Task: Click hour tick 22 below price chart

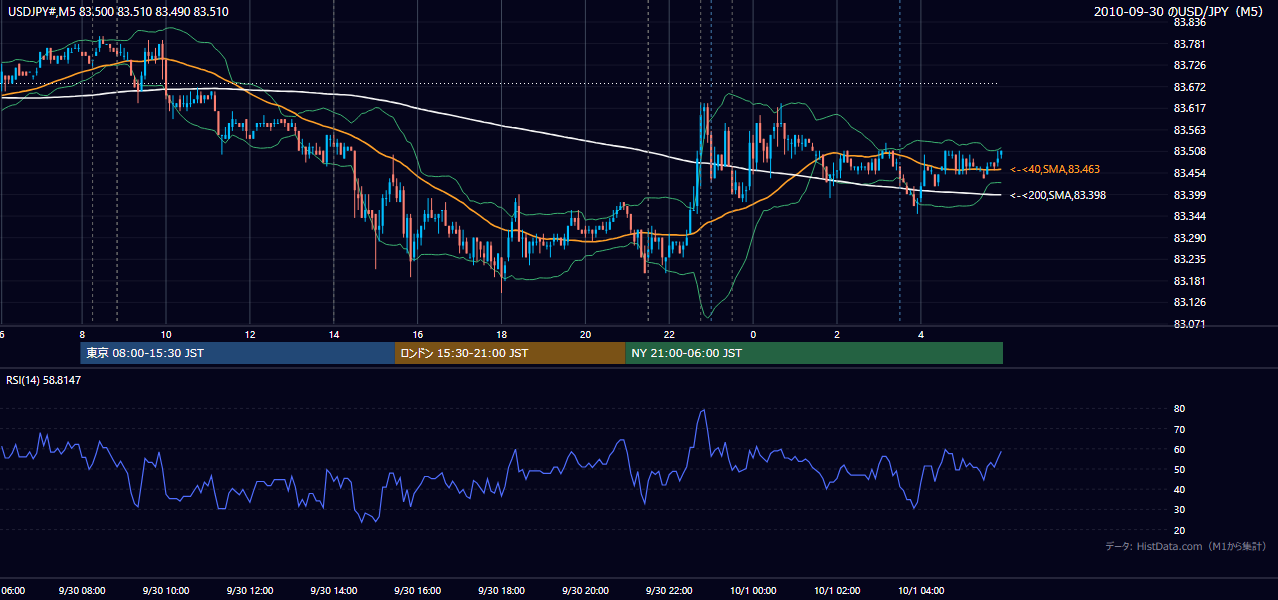Action: (x=670, y=335)
